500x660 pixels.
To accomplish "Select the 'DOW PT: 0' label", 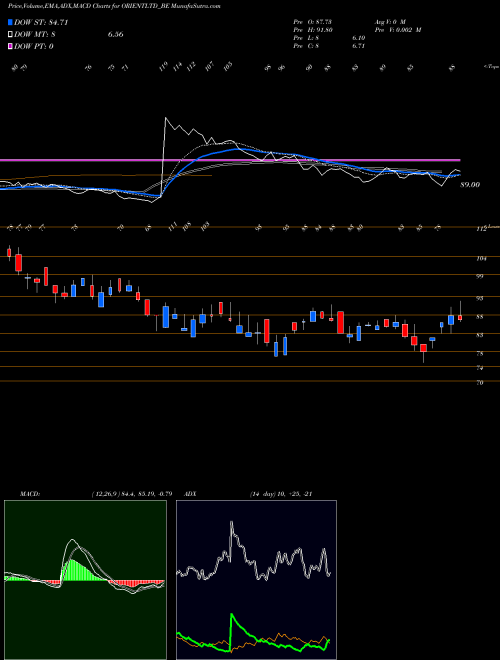I will tap(34, 46).
